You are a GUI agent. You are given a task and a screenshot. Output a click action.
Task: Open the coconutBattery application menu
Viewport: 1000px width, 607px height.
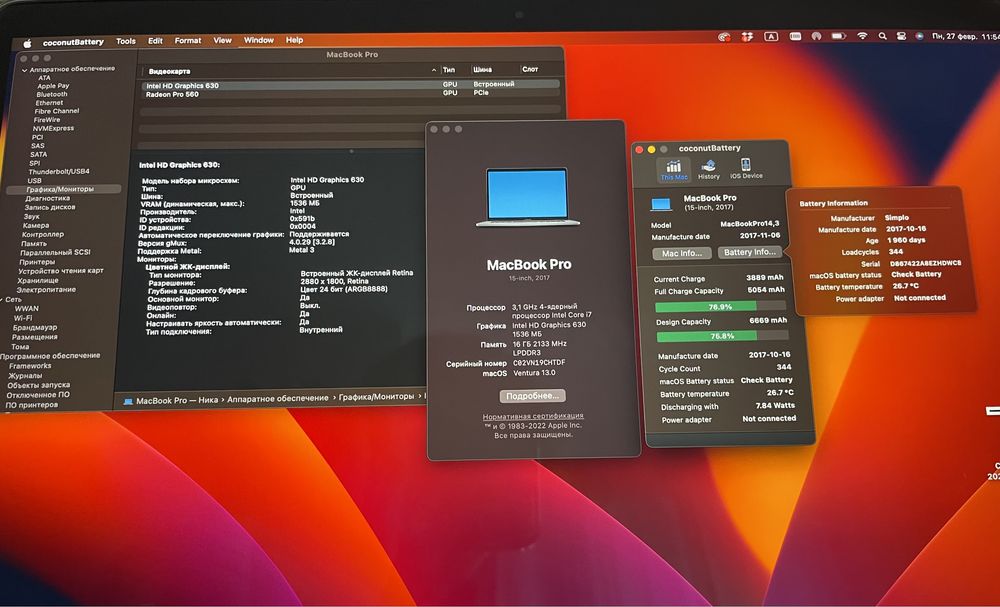pyautogui.click(x=73, y=42)
